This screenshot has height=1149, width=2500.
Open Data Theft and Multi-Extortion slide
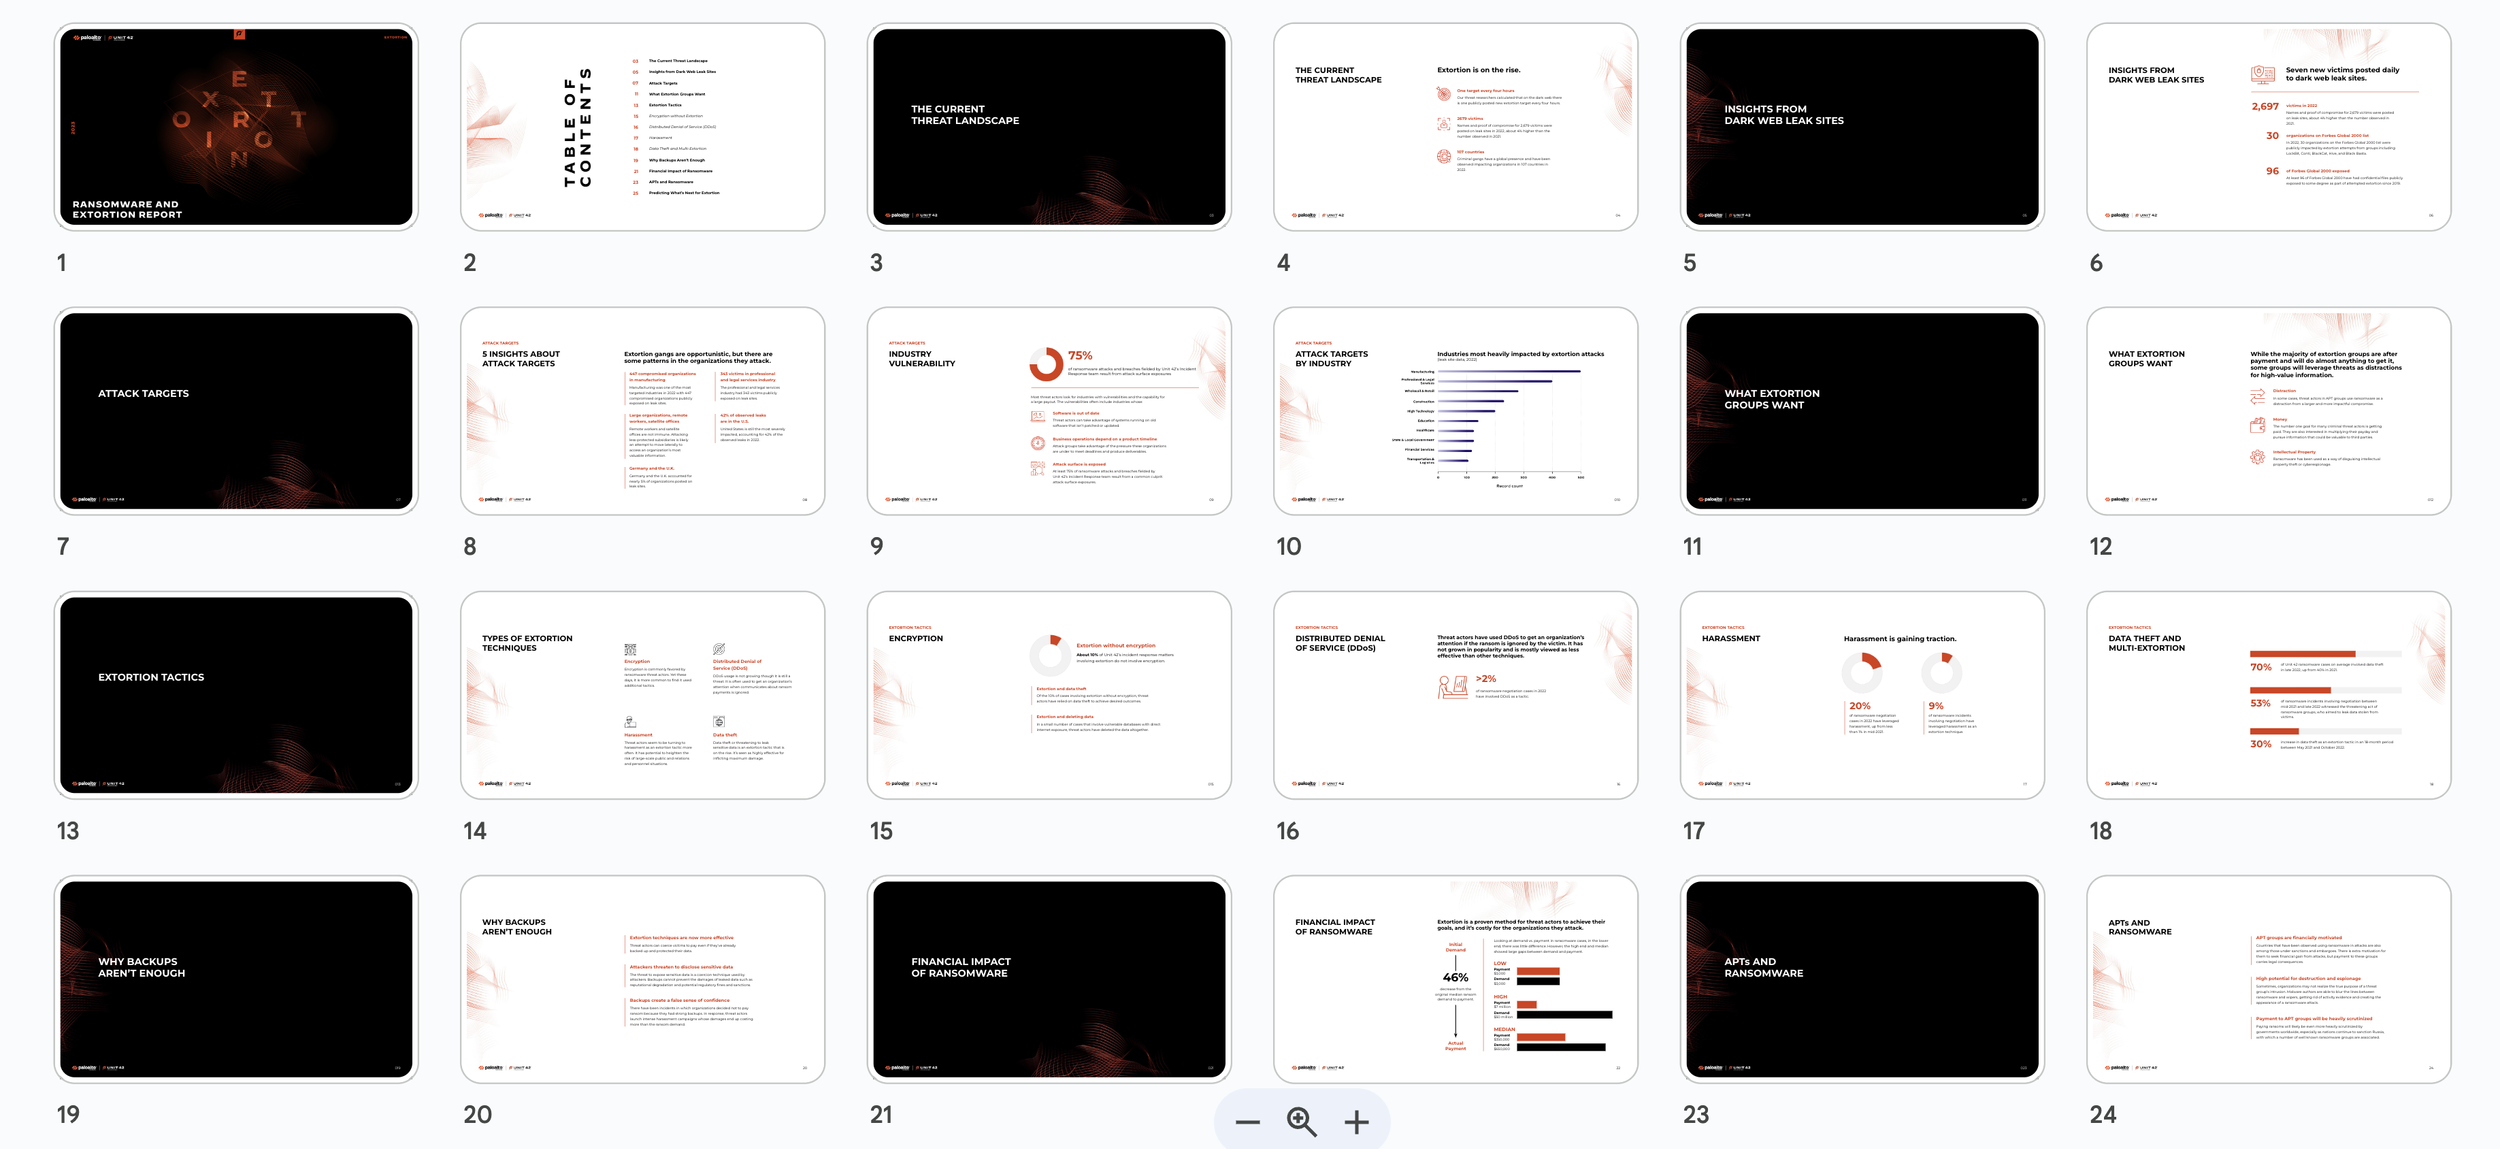click(x=2268, y=695)
